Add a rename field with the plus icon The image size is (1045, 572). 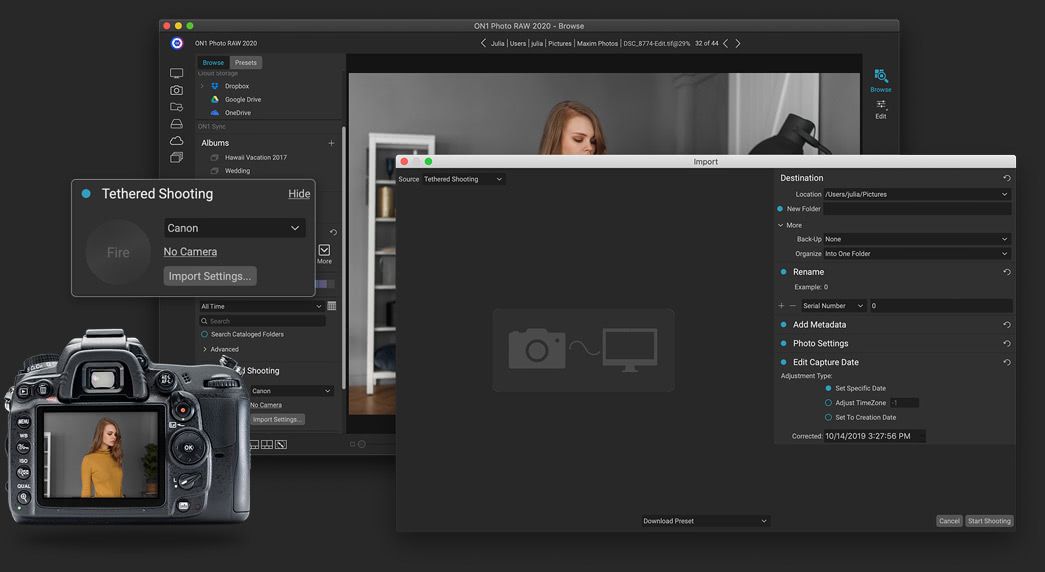coord(781,305)
